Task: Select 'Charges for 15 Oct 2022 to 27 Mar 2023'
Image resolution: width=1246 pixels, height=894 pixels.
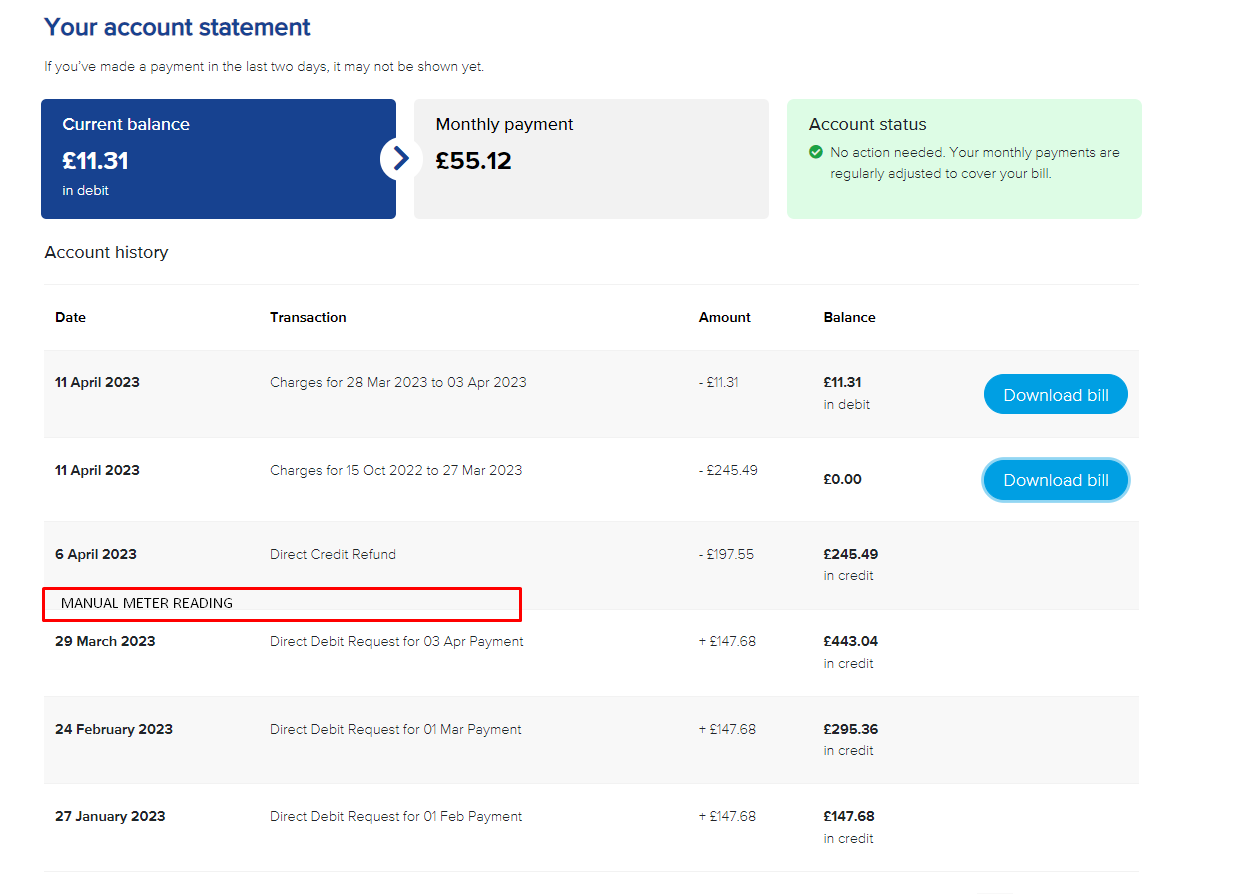Action: (396, 470)
